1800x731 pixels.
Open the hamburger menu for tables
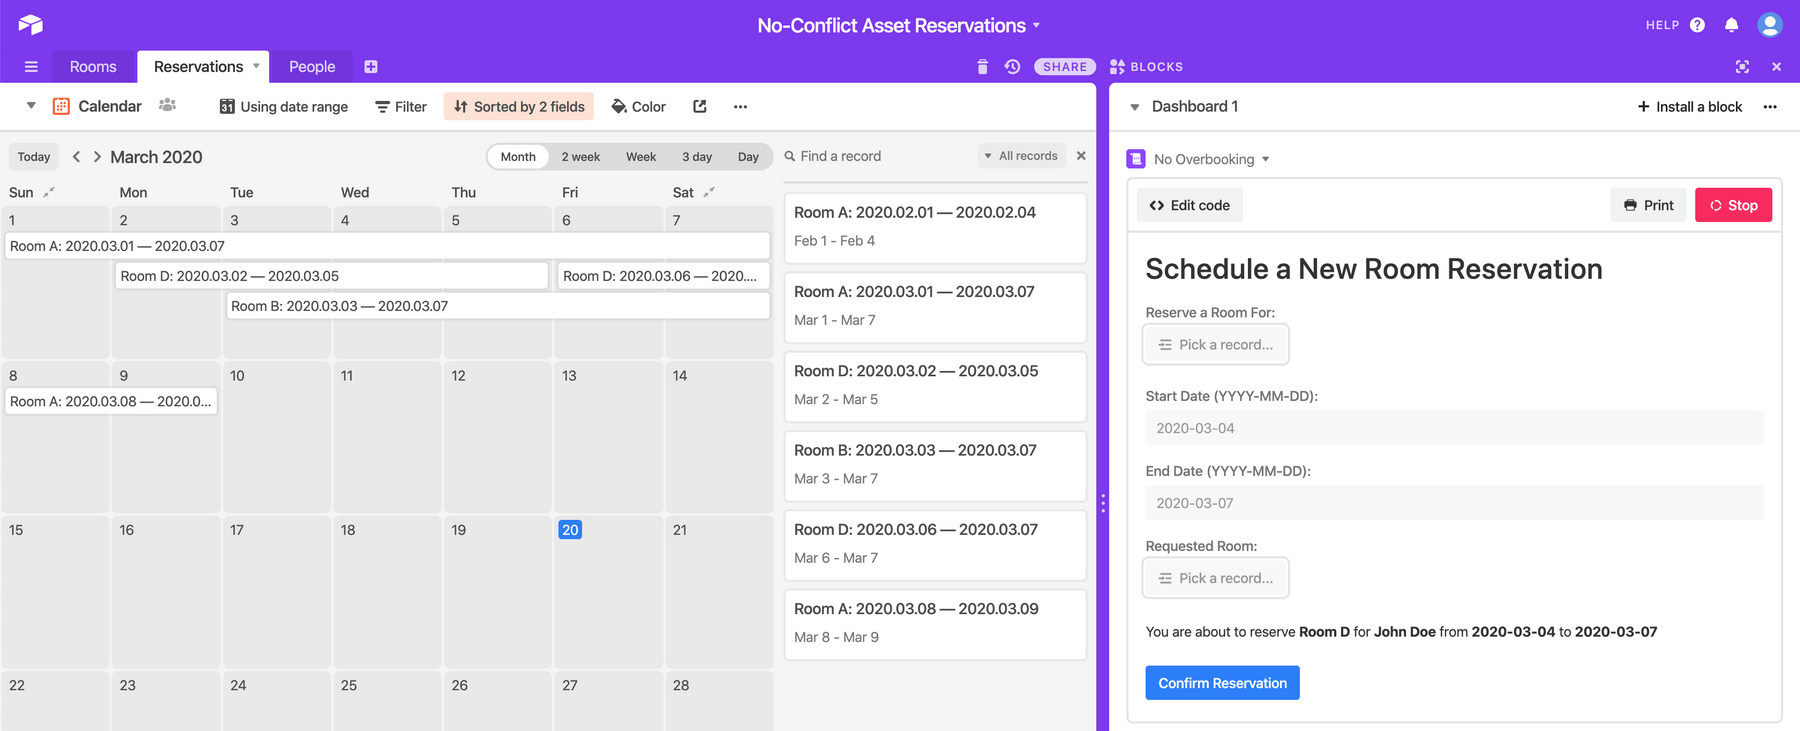tap(31, 67)
